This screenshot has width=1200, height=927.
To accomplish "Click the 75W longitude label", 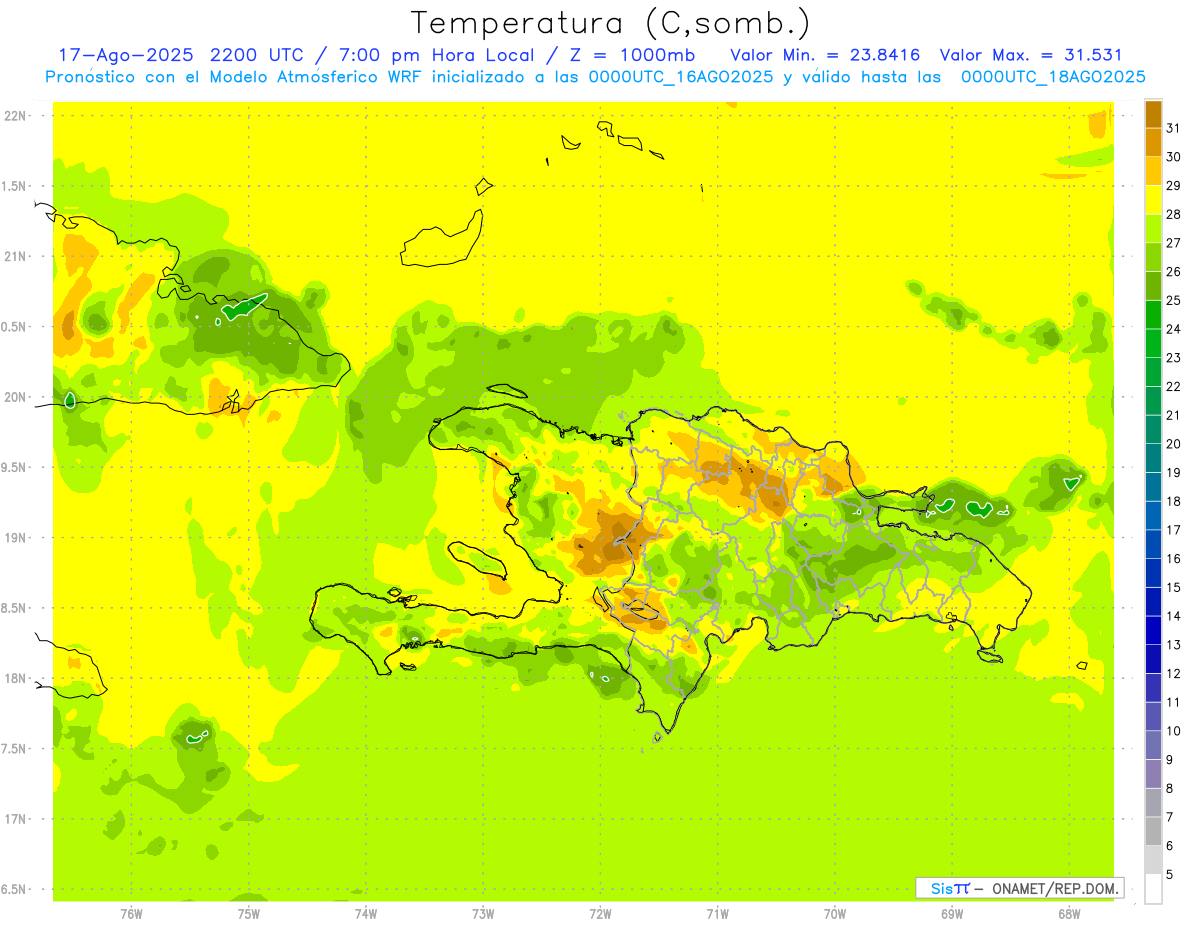I will 249,913.
